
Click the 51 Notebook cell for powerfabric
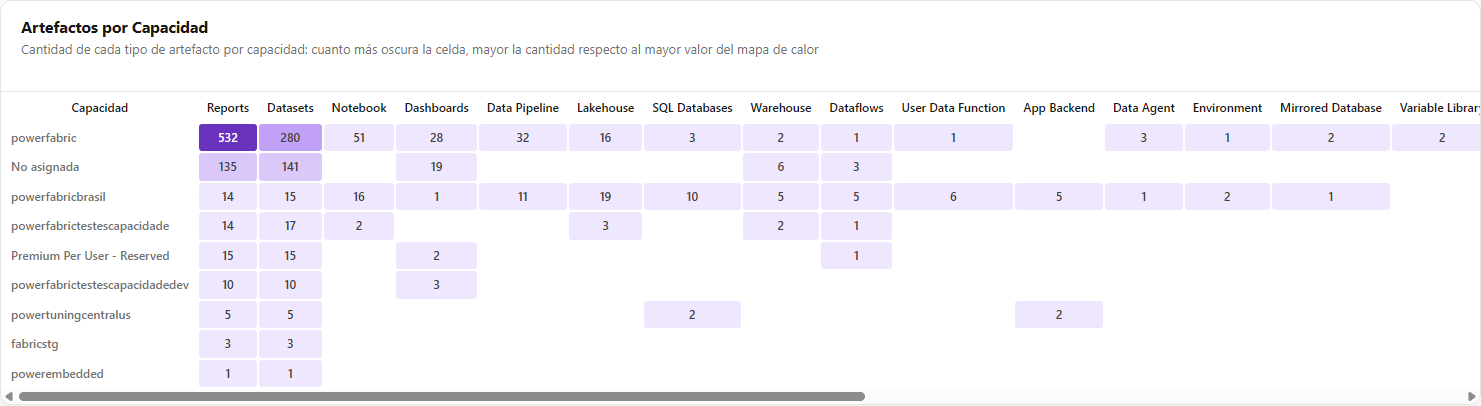point(359,138)
